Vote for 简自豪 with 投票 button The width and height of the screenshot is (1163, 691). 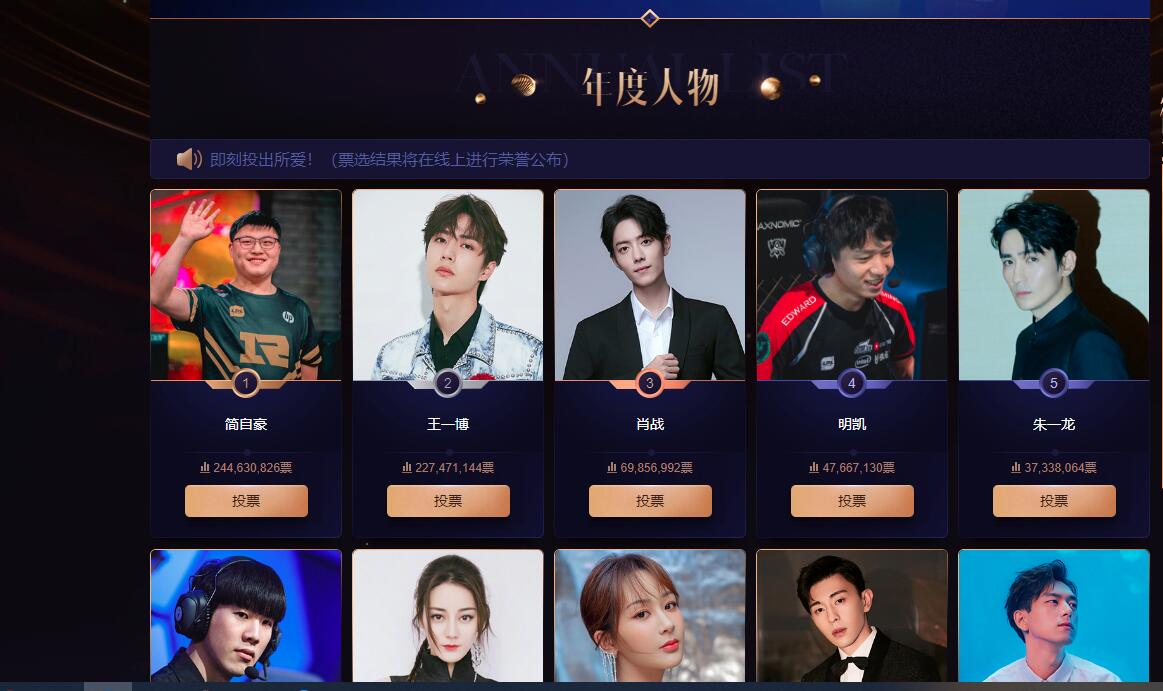click(246, 501)
